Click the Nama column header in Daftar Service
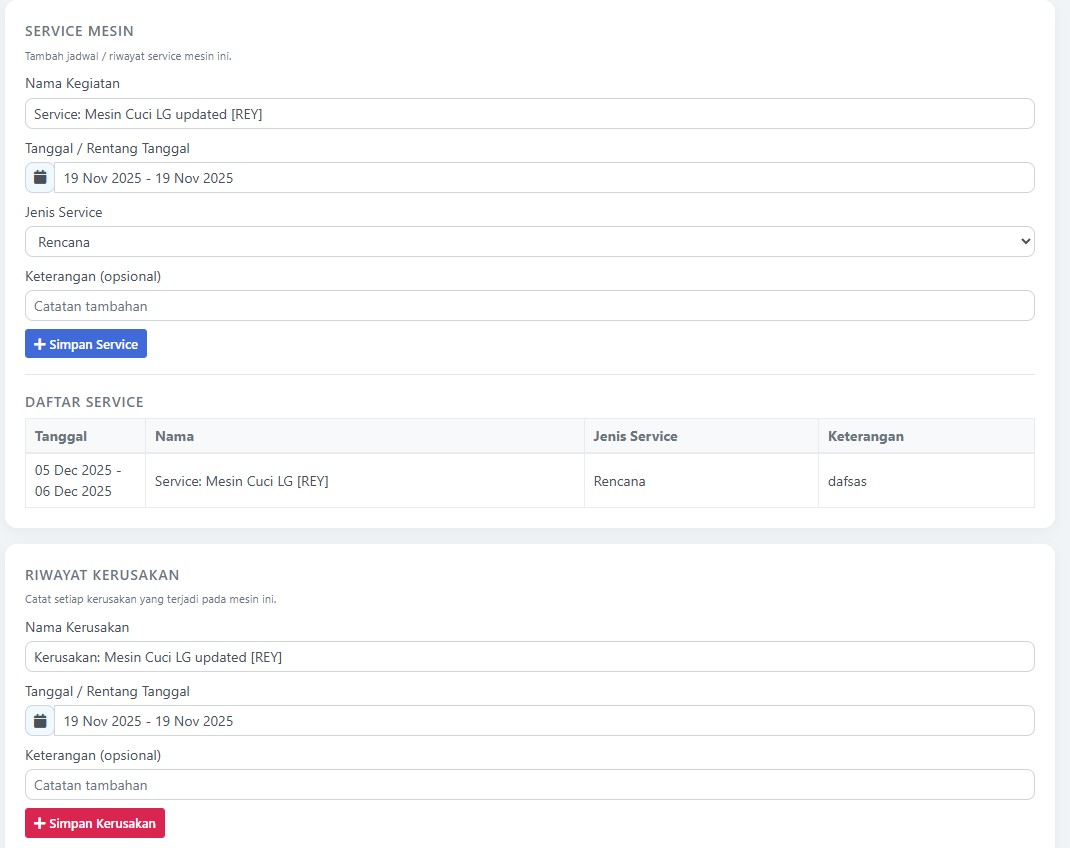1070x848 pixels. pos(175,436)
